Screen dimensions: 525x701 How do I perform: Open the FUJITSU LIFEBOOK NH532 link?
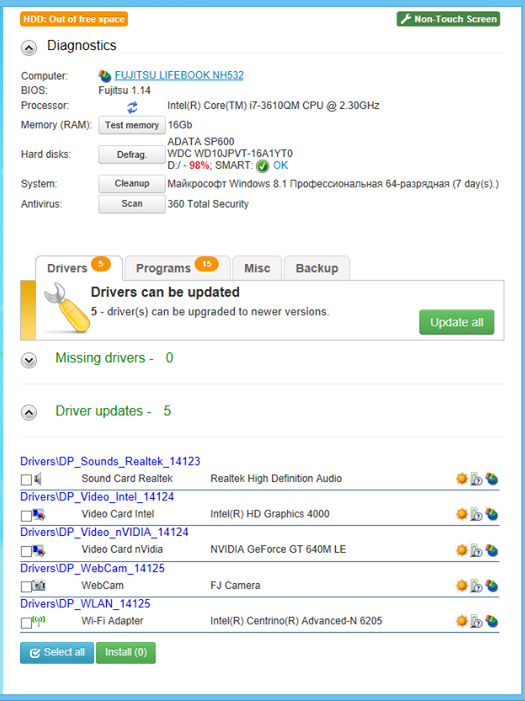click(x=179, y=75)
